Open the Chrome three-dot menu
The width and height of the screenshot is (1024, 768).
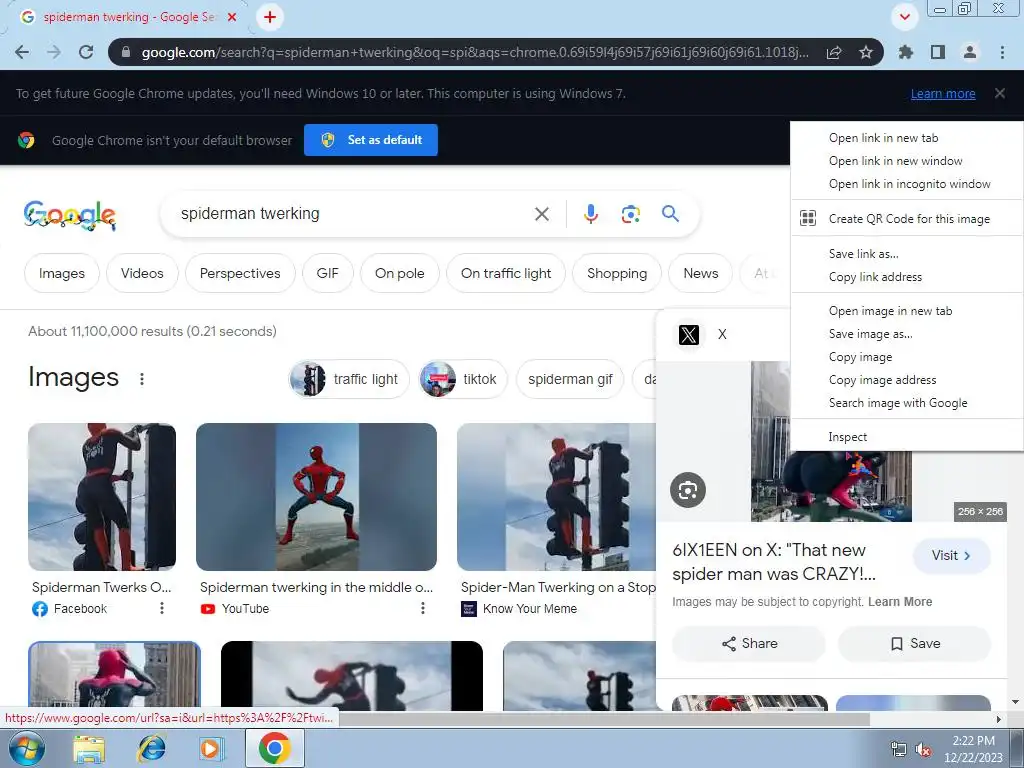coord(1002,52)
